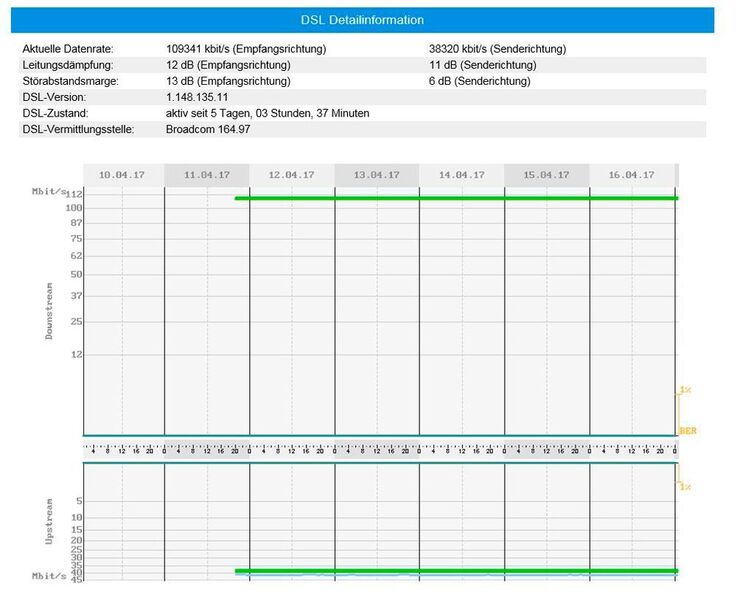Click the 100 downstream axis value
Screen dimensions: 737x600
click(74, 208)
